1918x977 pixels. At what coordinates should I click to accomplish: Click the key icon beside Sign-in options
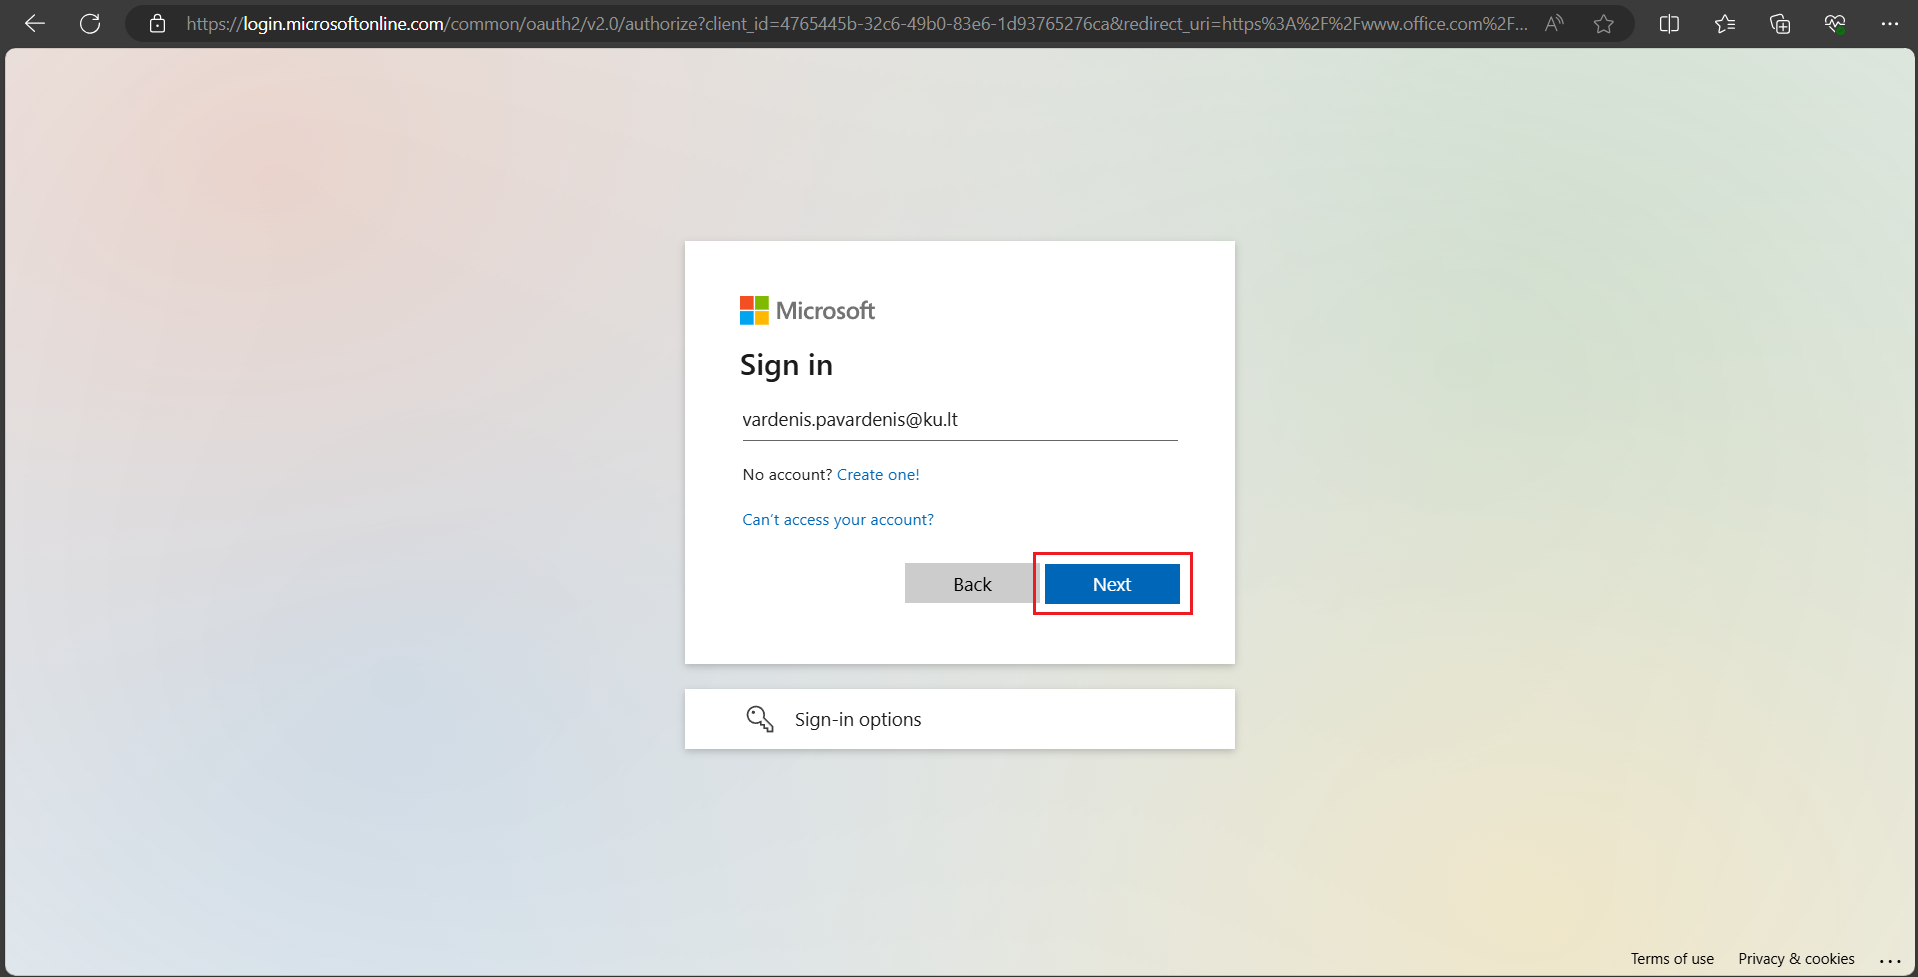(x=760, y=718)
